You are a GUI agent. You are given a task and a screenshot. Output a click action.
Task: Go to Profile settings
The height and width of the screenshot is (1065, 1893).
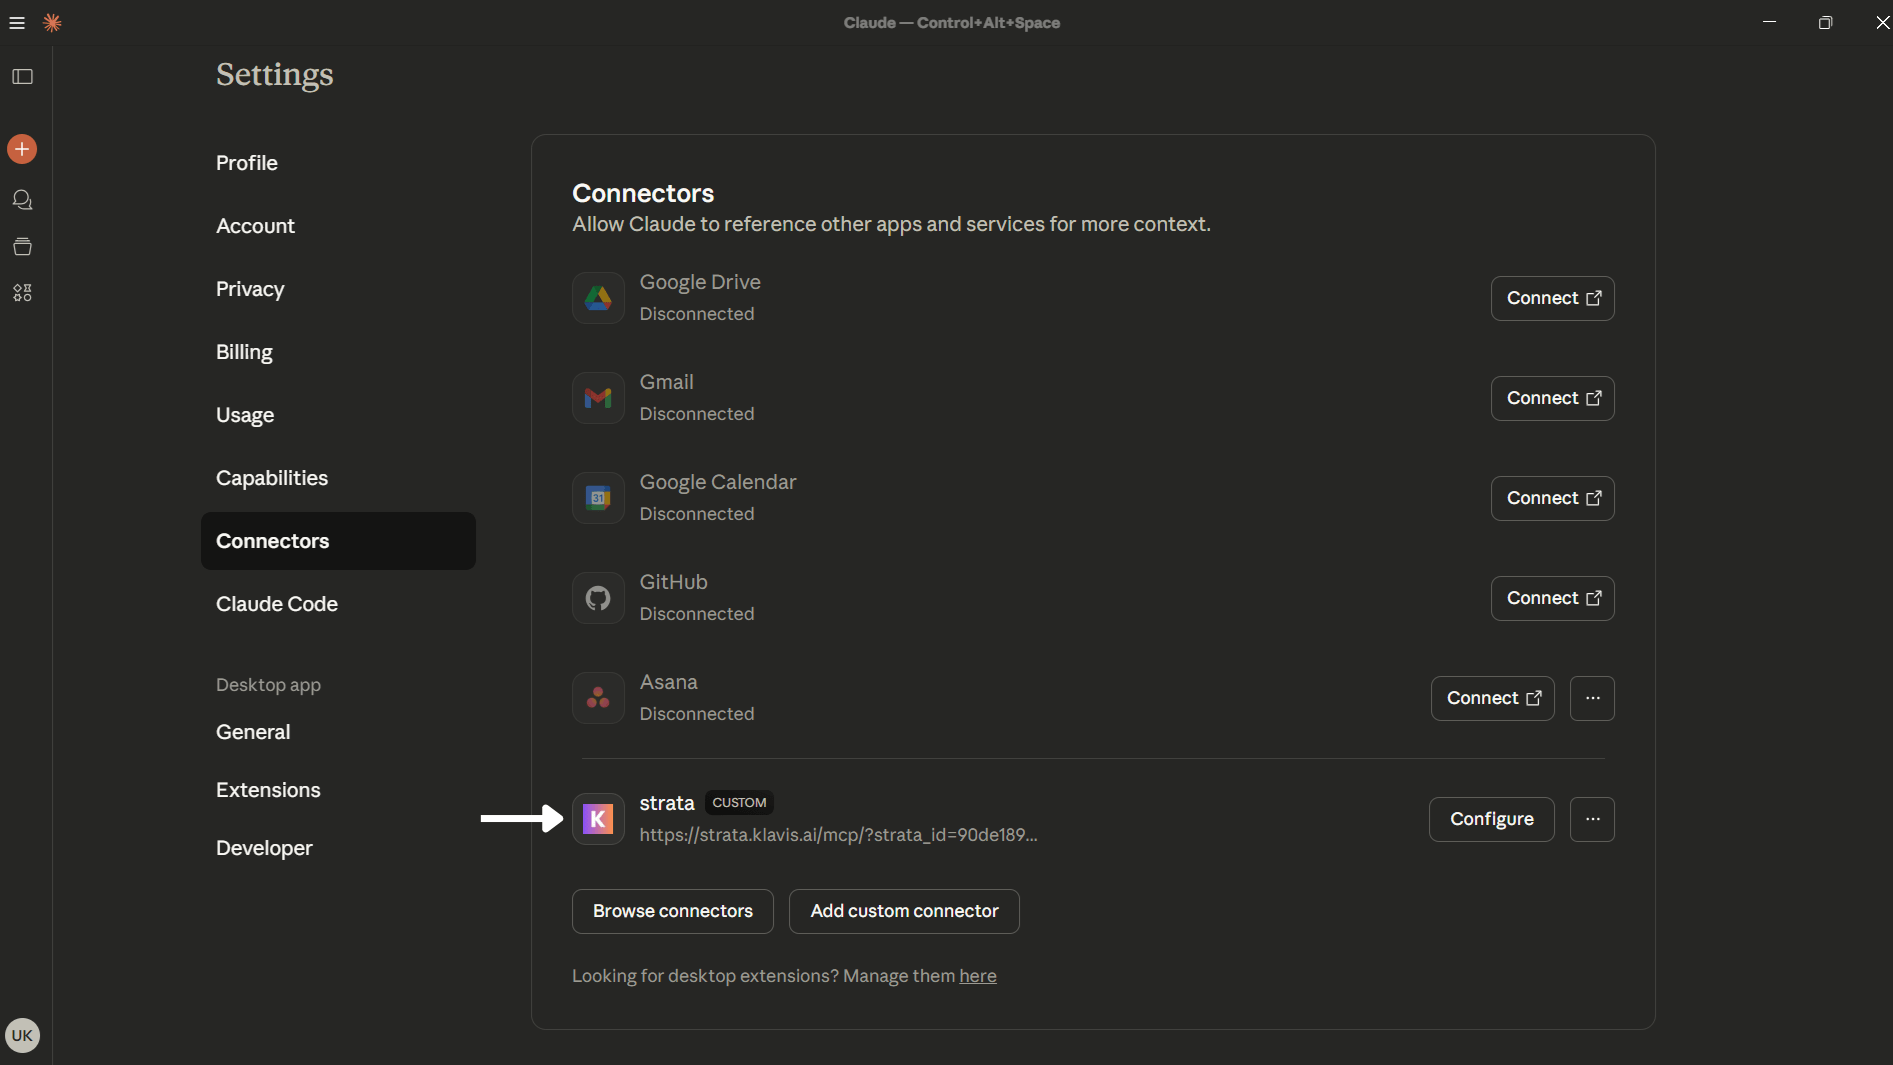point(247,163)
